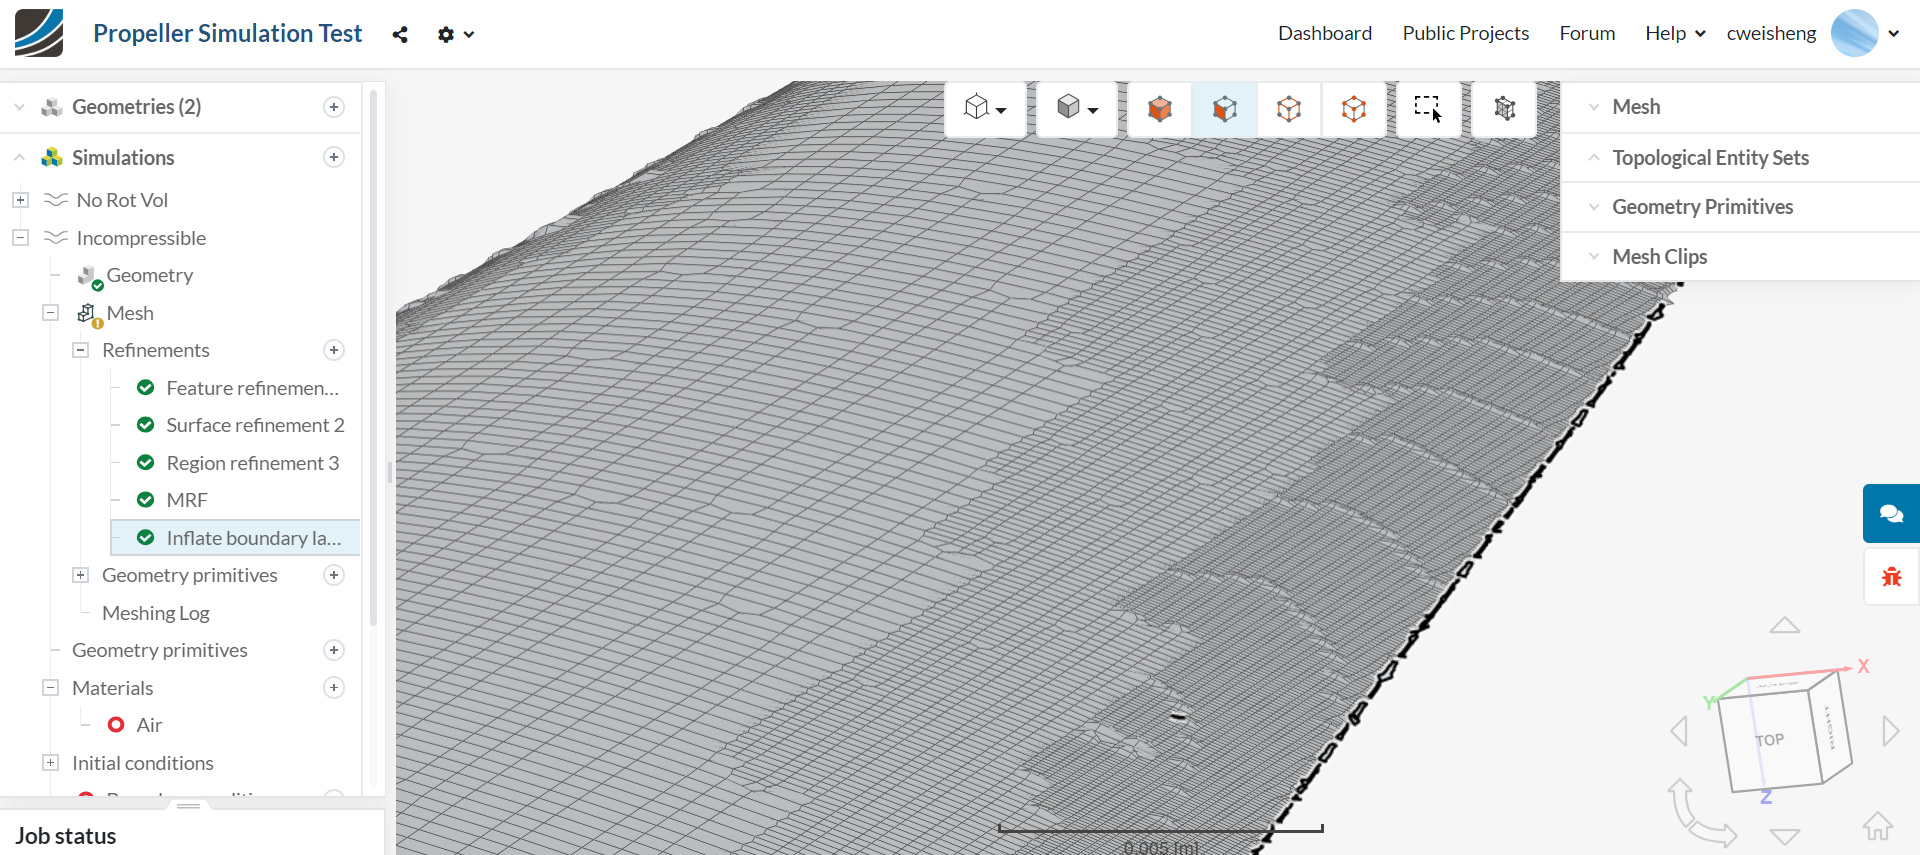The width and height of the screenshot is (1920, 855).
Task: Add a material with plus button
Action: tap(334, 687)
